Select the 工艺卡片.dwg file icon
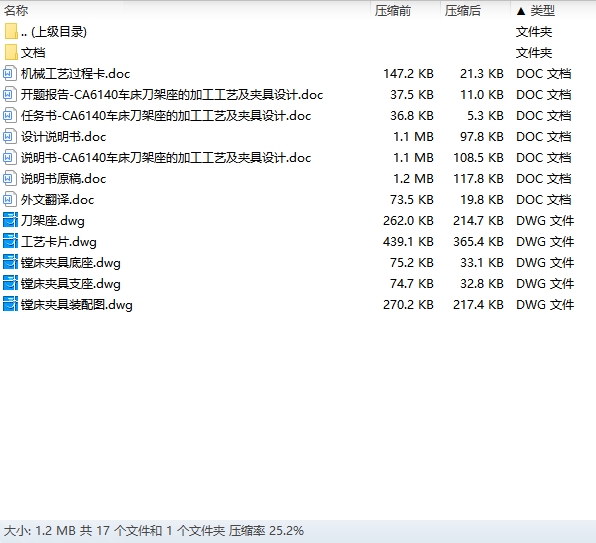The width and height of the screenshot is (596, 543). click(10, 242)
